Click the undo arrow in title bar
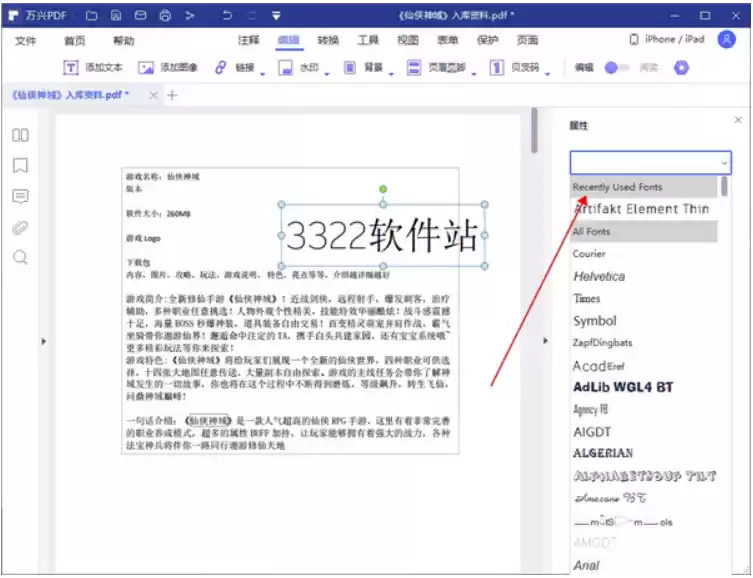753x578 pixels. (x=228, y=16)
